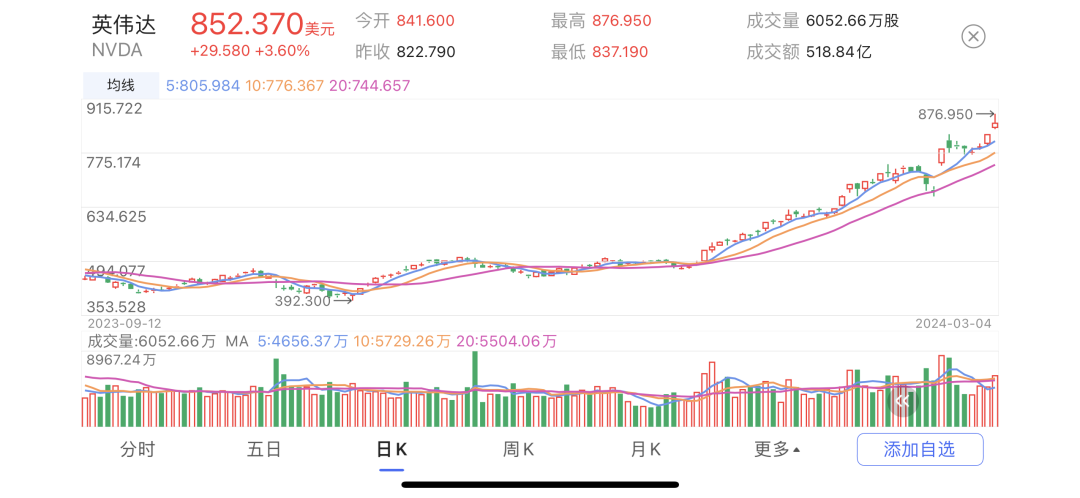Click the current price 852.370
The image size is (1080, 498).
(247, 24)
